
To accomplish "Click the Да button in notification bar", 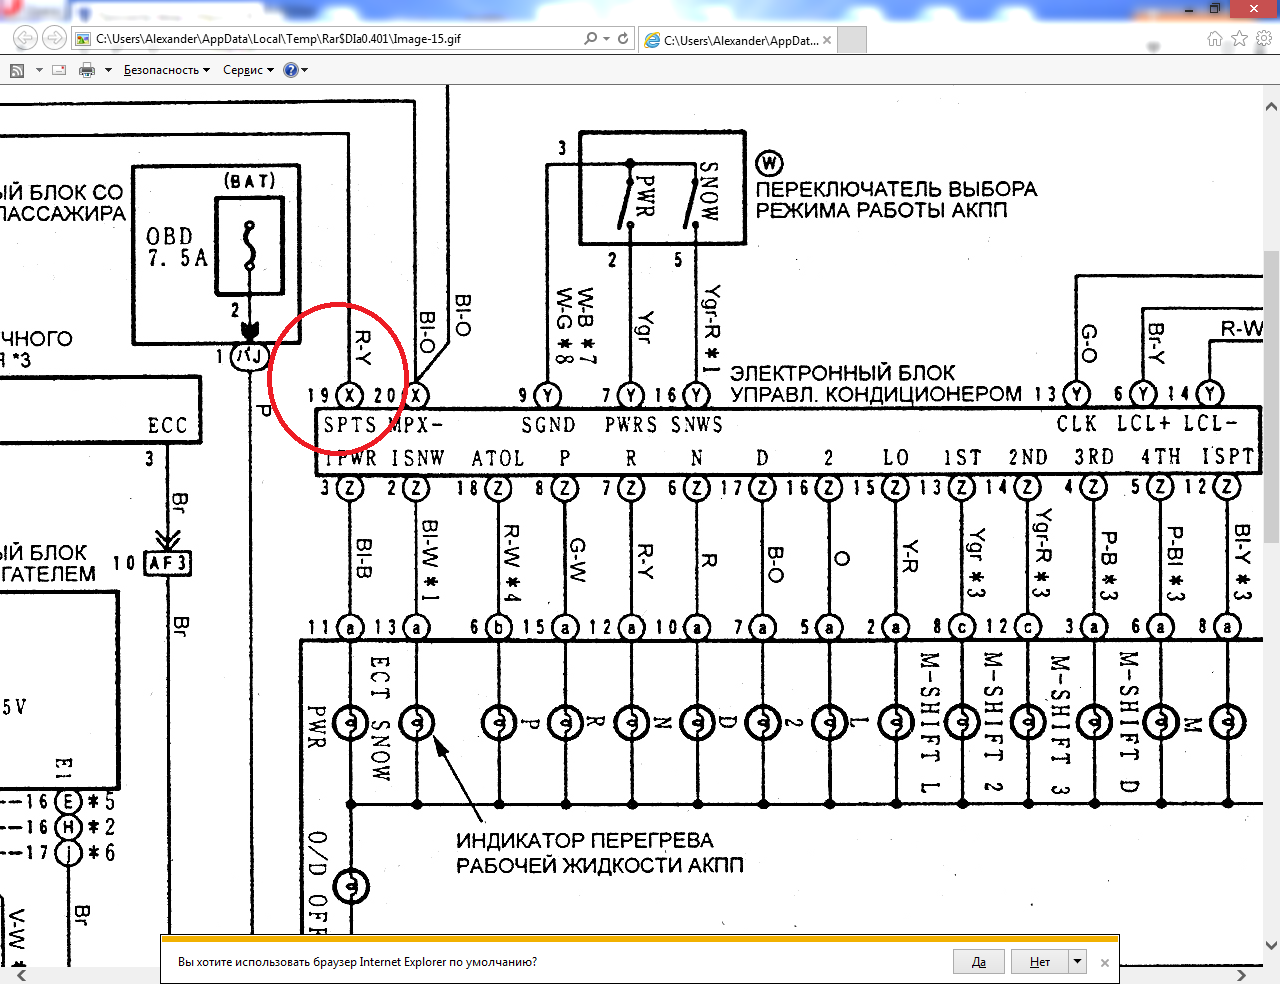I will pos(979,962).
